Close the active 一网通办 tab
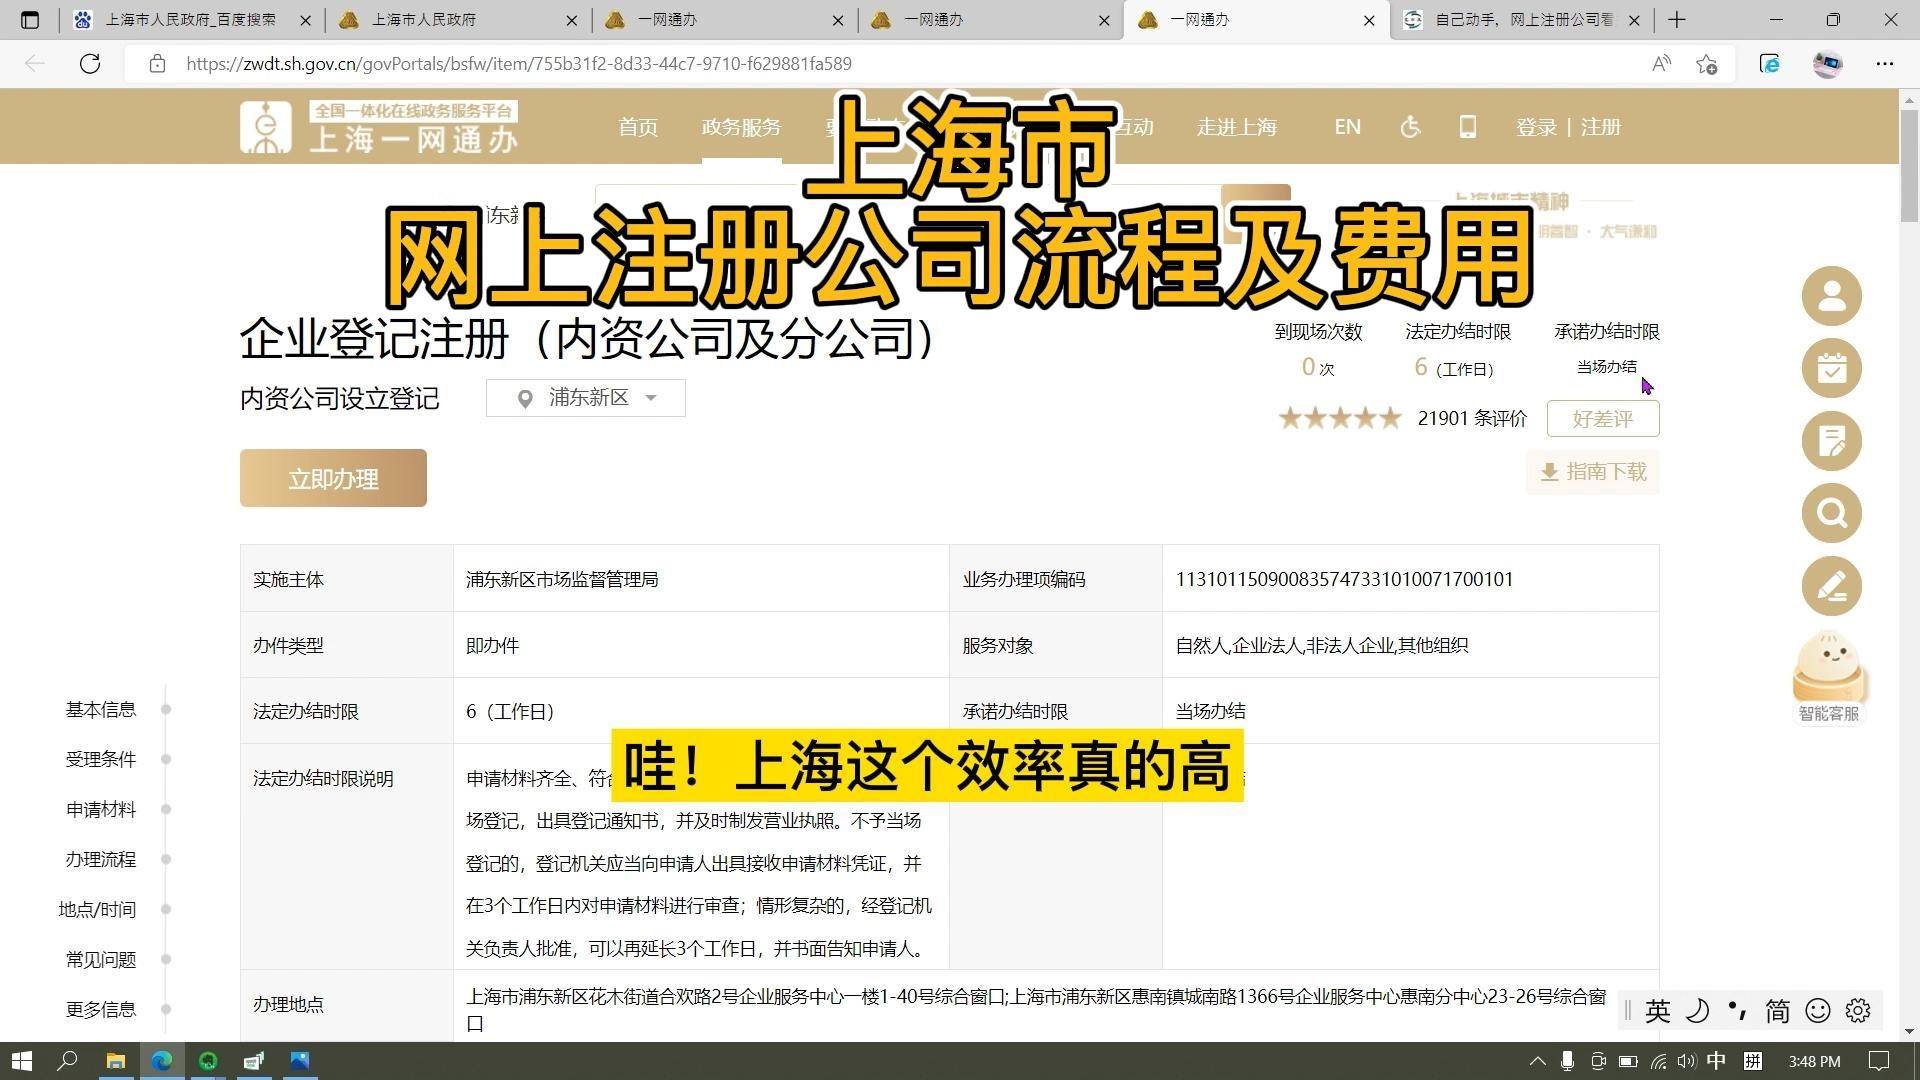The width and height of the screenshot is (1920, 1080). 1369,20
